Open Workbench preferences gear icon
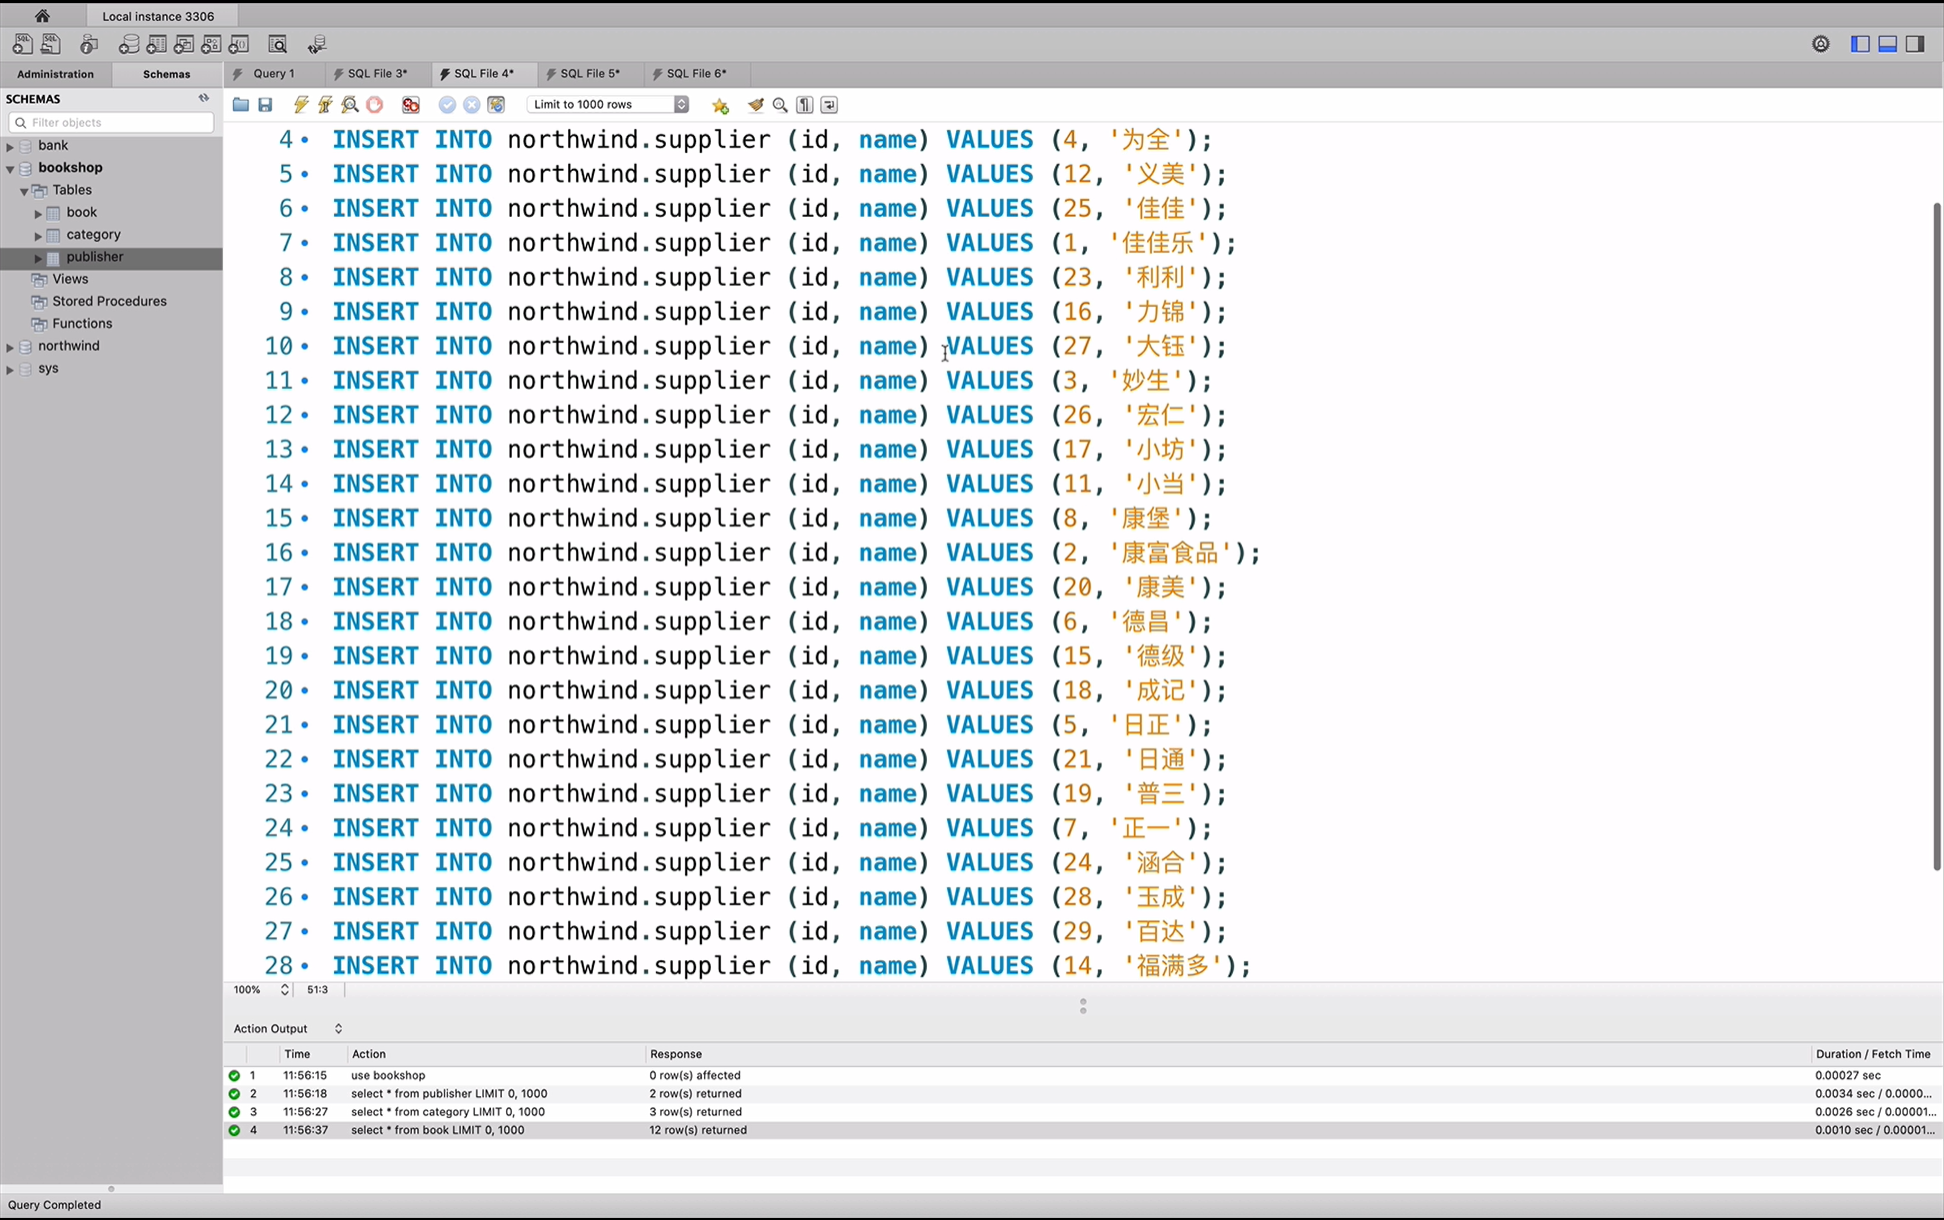Screen dimensions: 1944x1220 [x=1821, y=44]
